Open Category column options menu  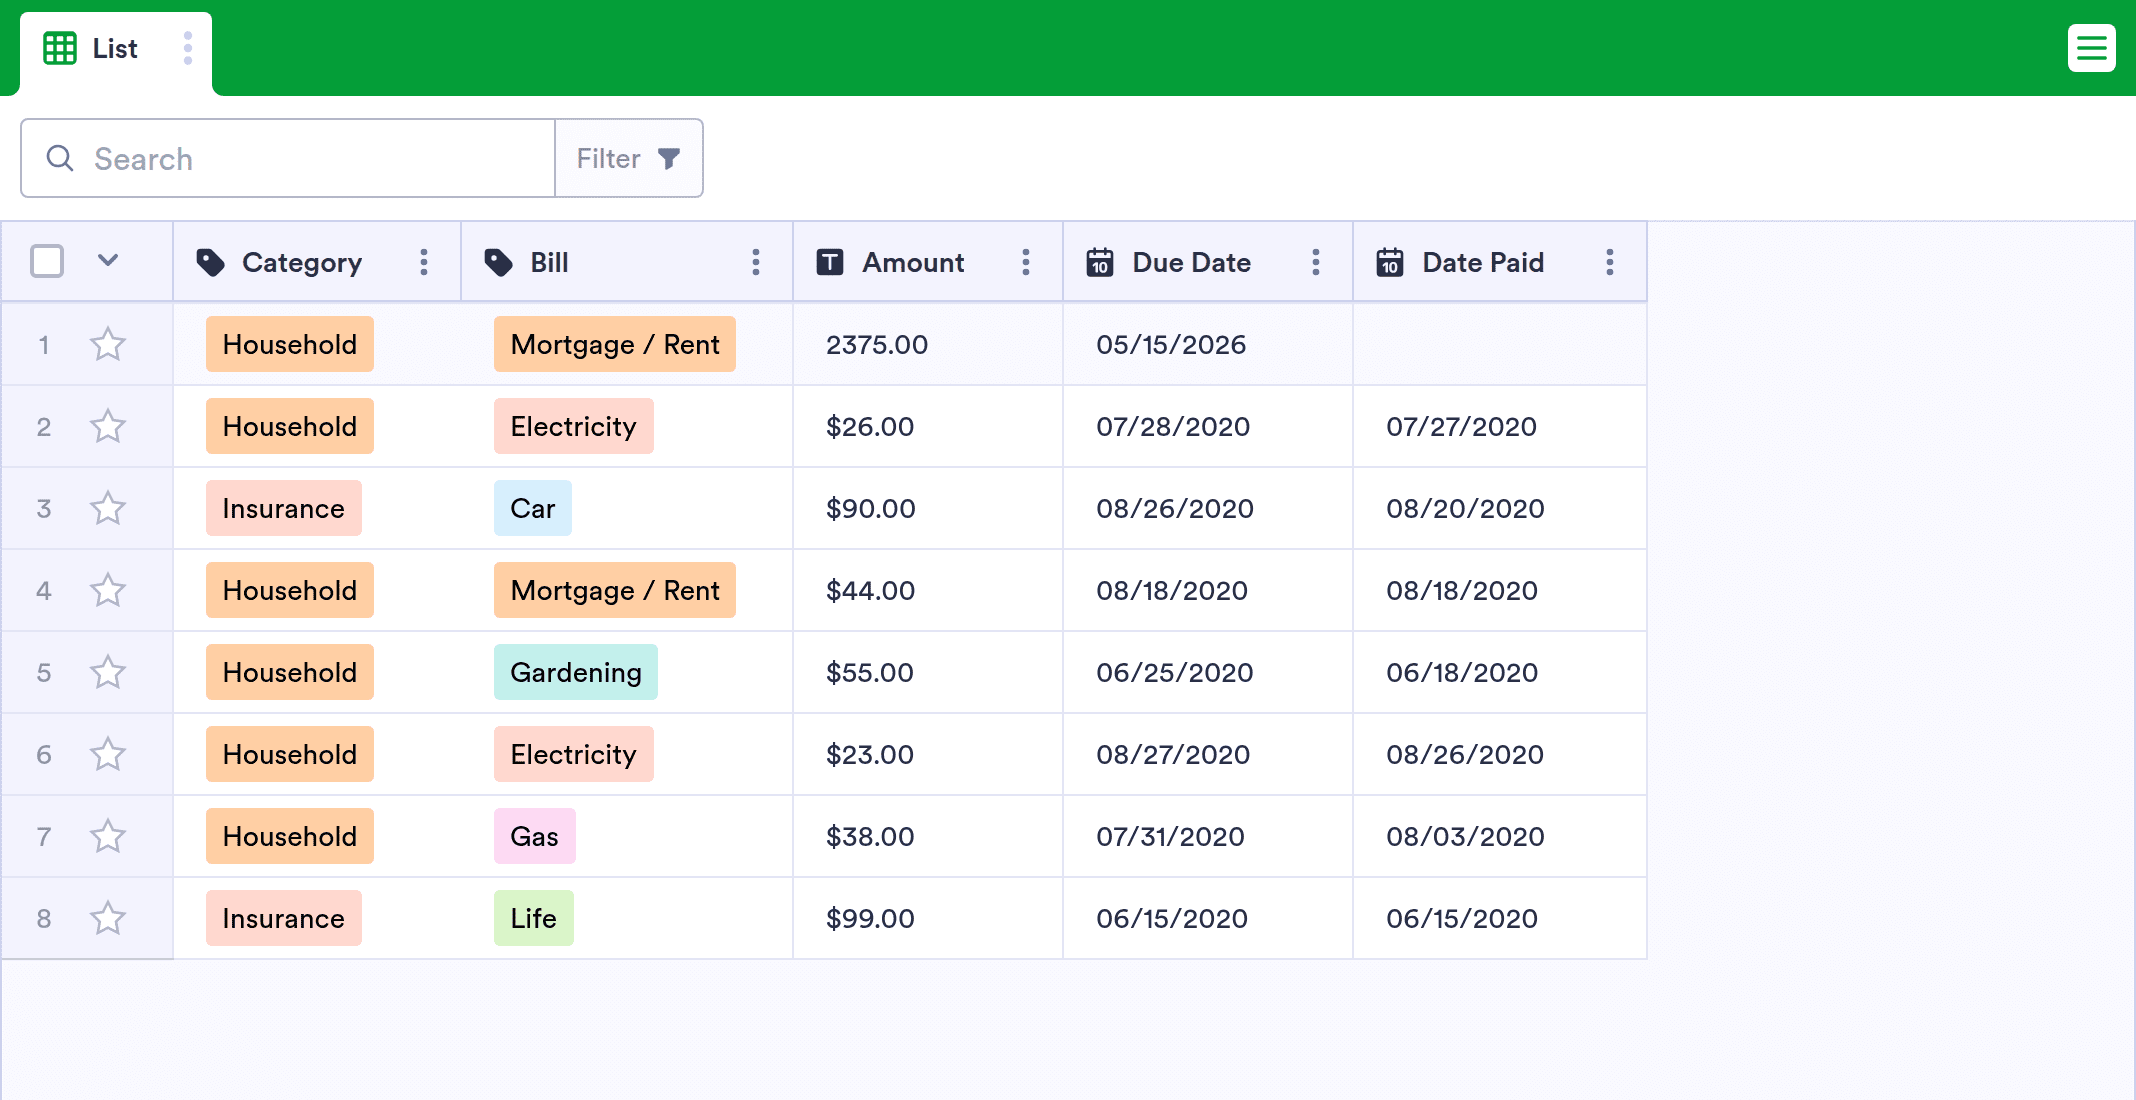click(x=424, y=262)
